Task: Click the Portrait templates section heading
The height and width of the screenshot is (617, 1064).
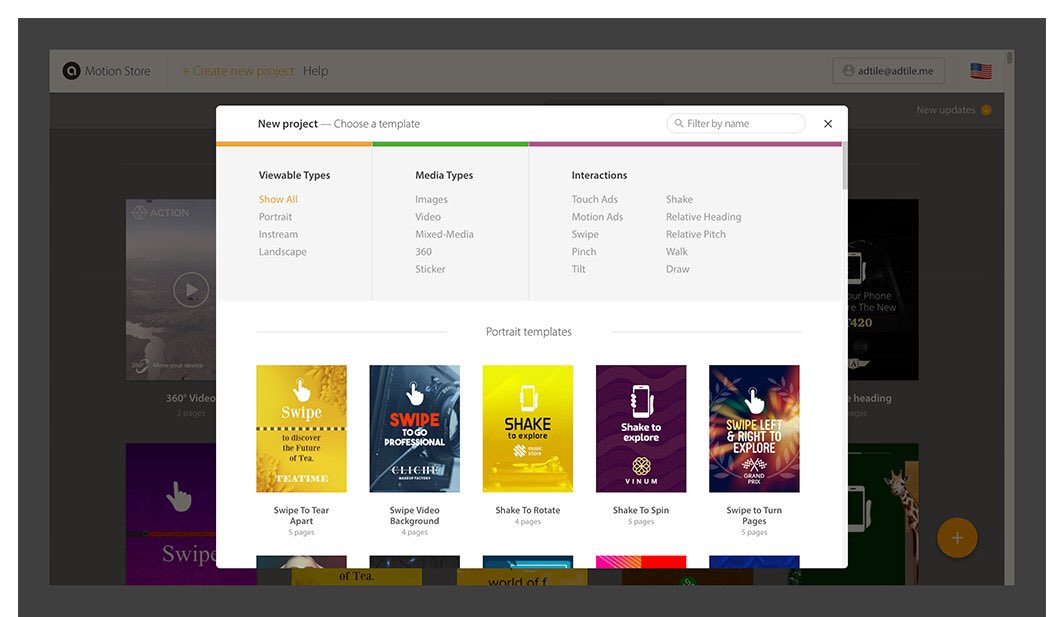Action: (x=529, y=332)
